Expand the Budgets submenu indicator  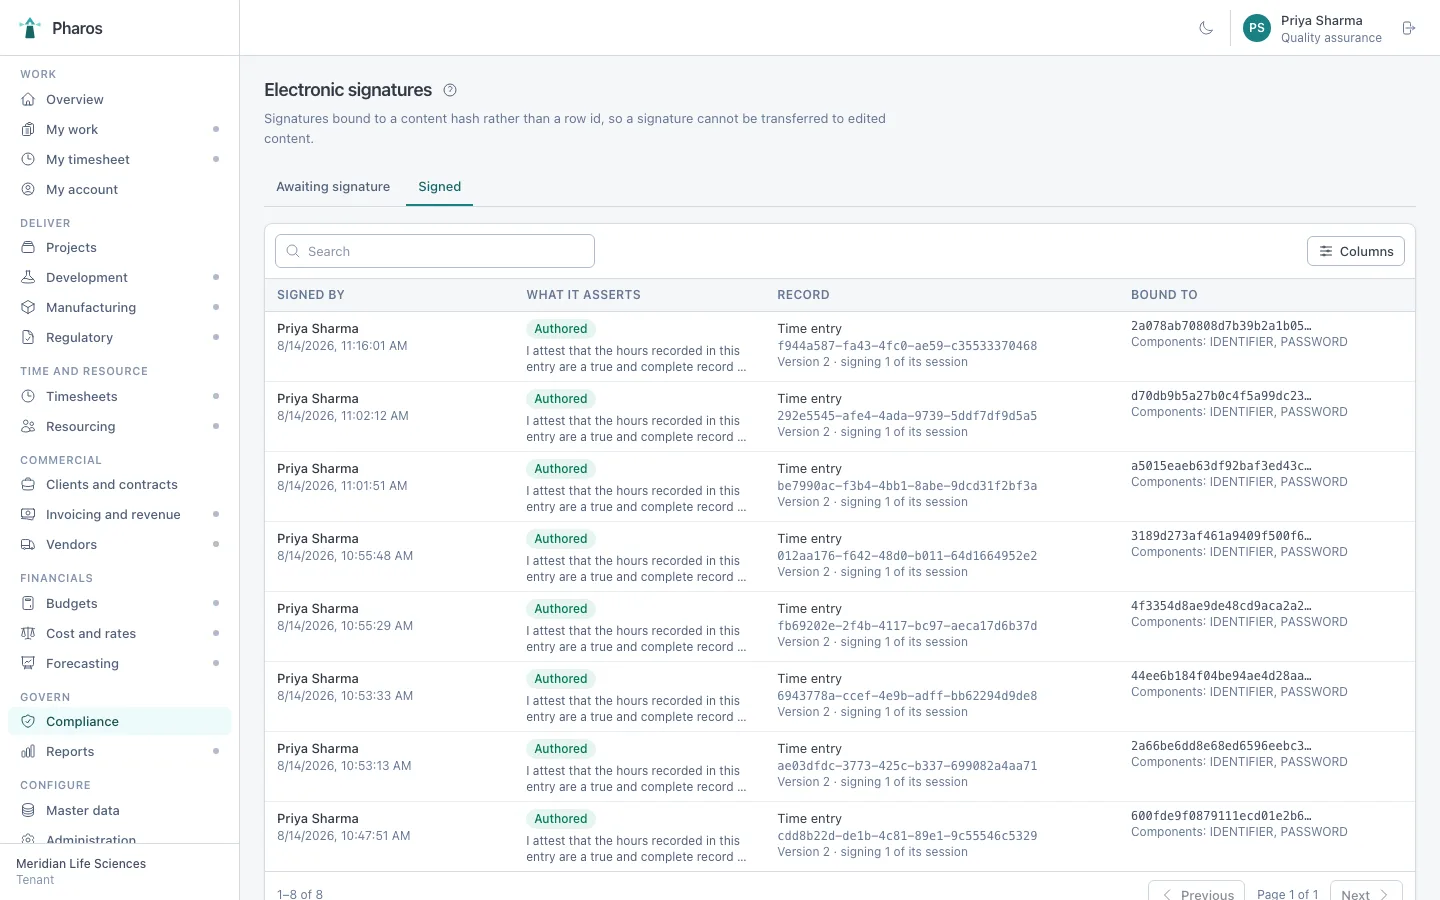[216, 603]
